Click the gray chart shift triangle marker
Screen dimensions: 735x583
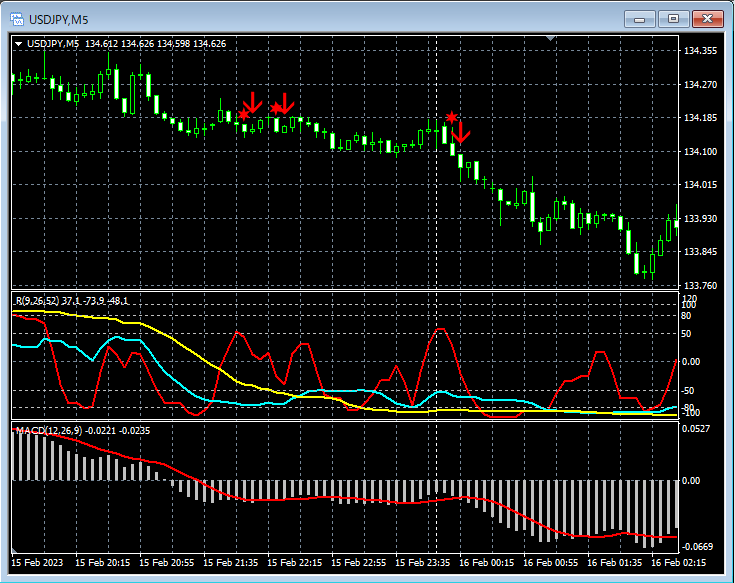point(549,39)
